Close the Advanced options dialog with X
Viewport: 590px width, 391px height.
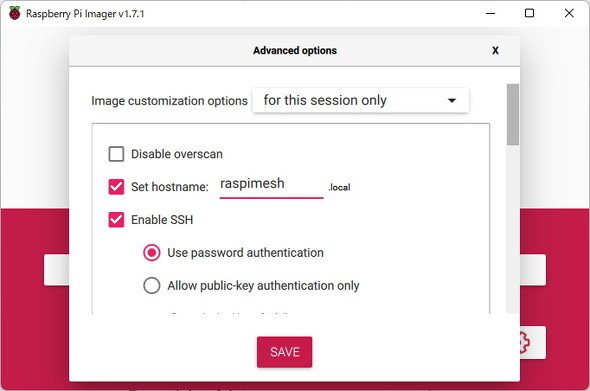[x=495, y=50]
